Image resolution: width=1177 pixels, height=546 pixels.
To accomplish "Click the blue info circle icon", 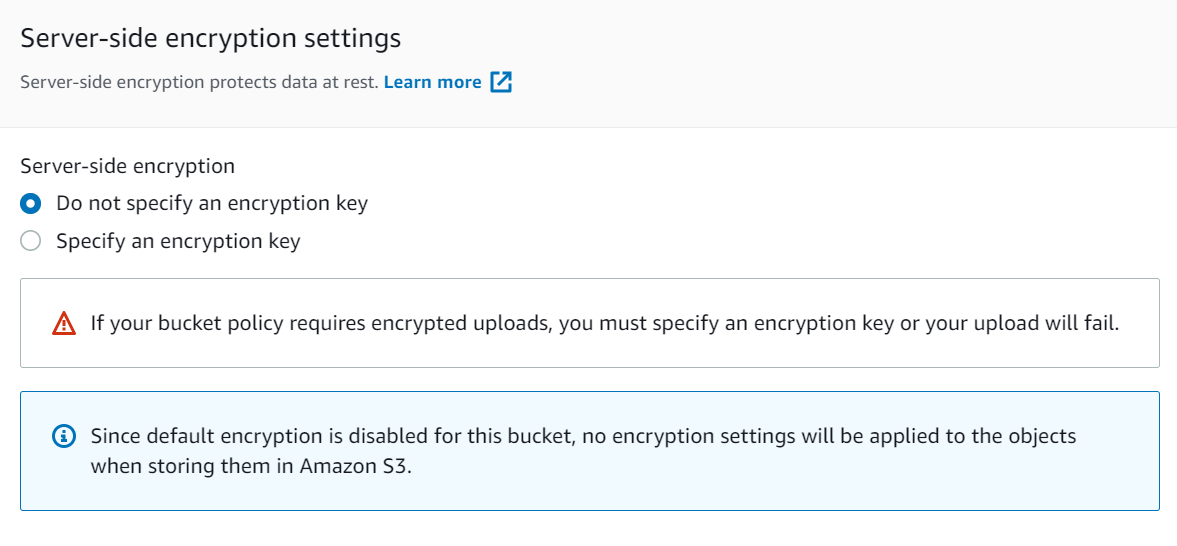I will click(x=65, y=435).
